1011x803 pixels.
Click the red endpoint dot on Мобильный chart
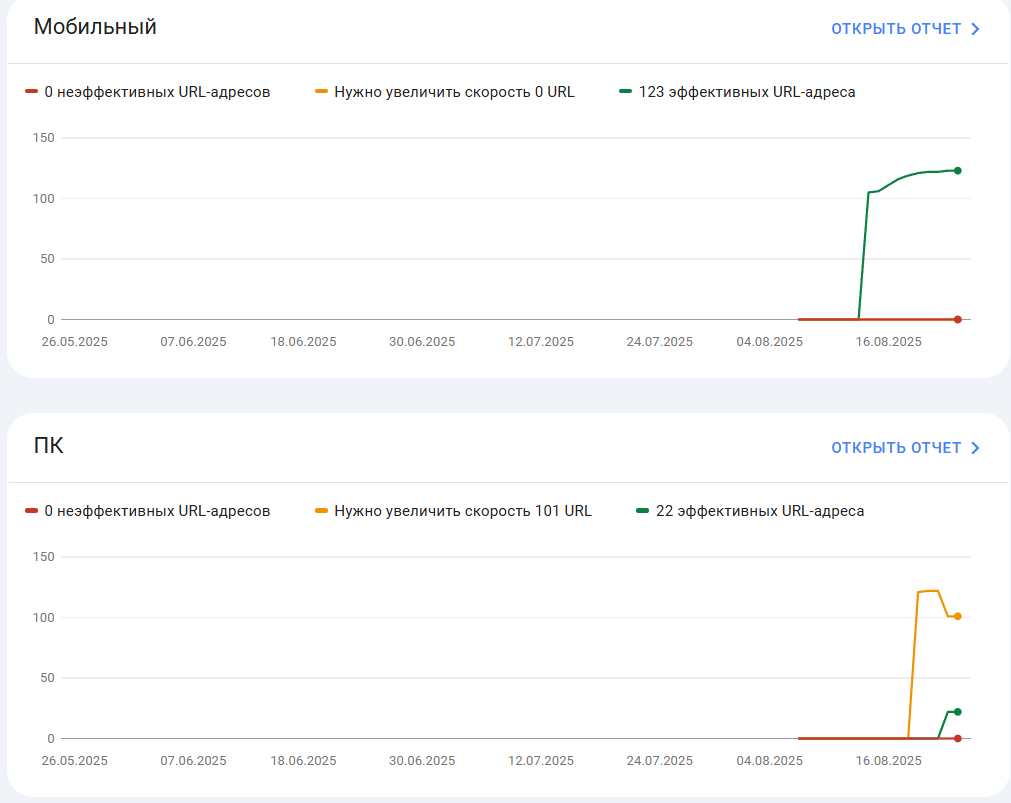(x=957, y=319)
